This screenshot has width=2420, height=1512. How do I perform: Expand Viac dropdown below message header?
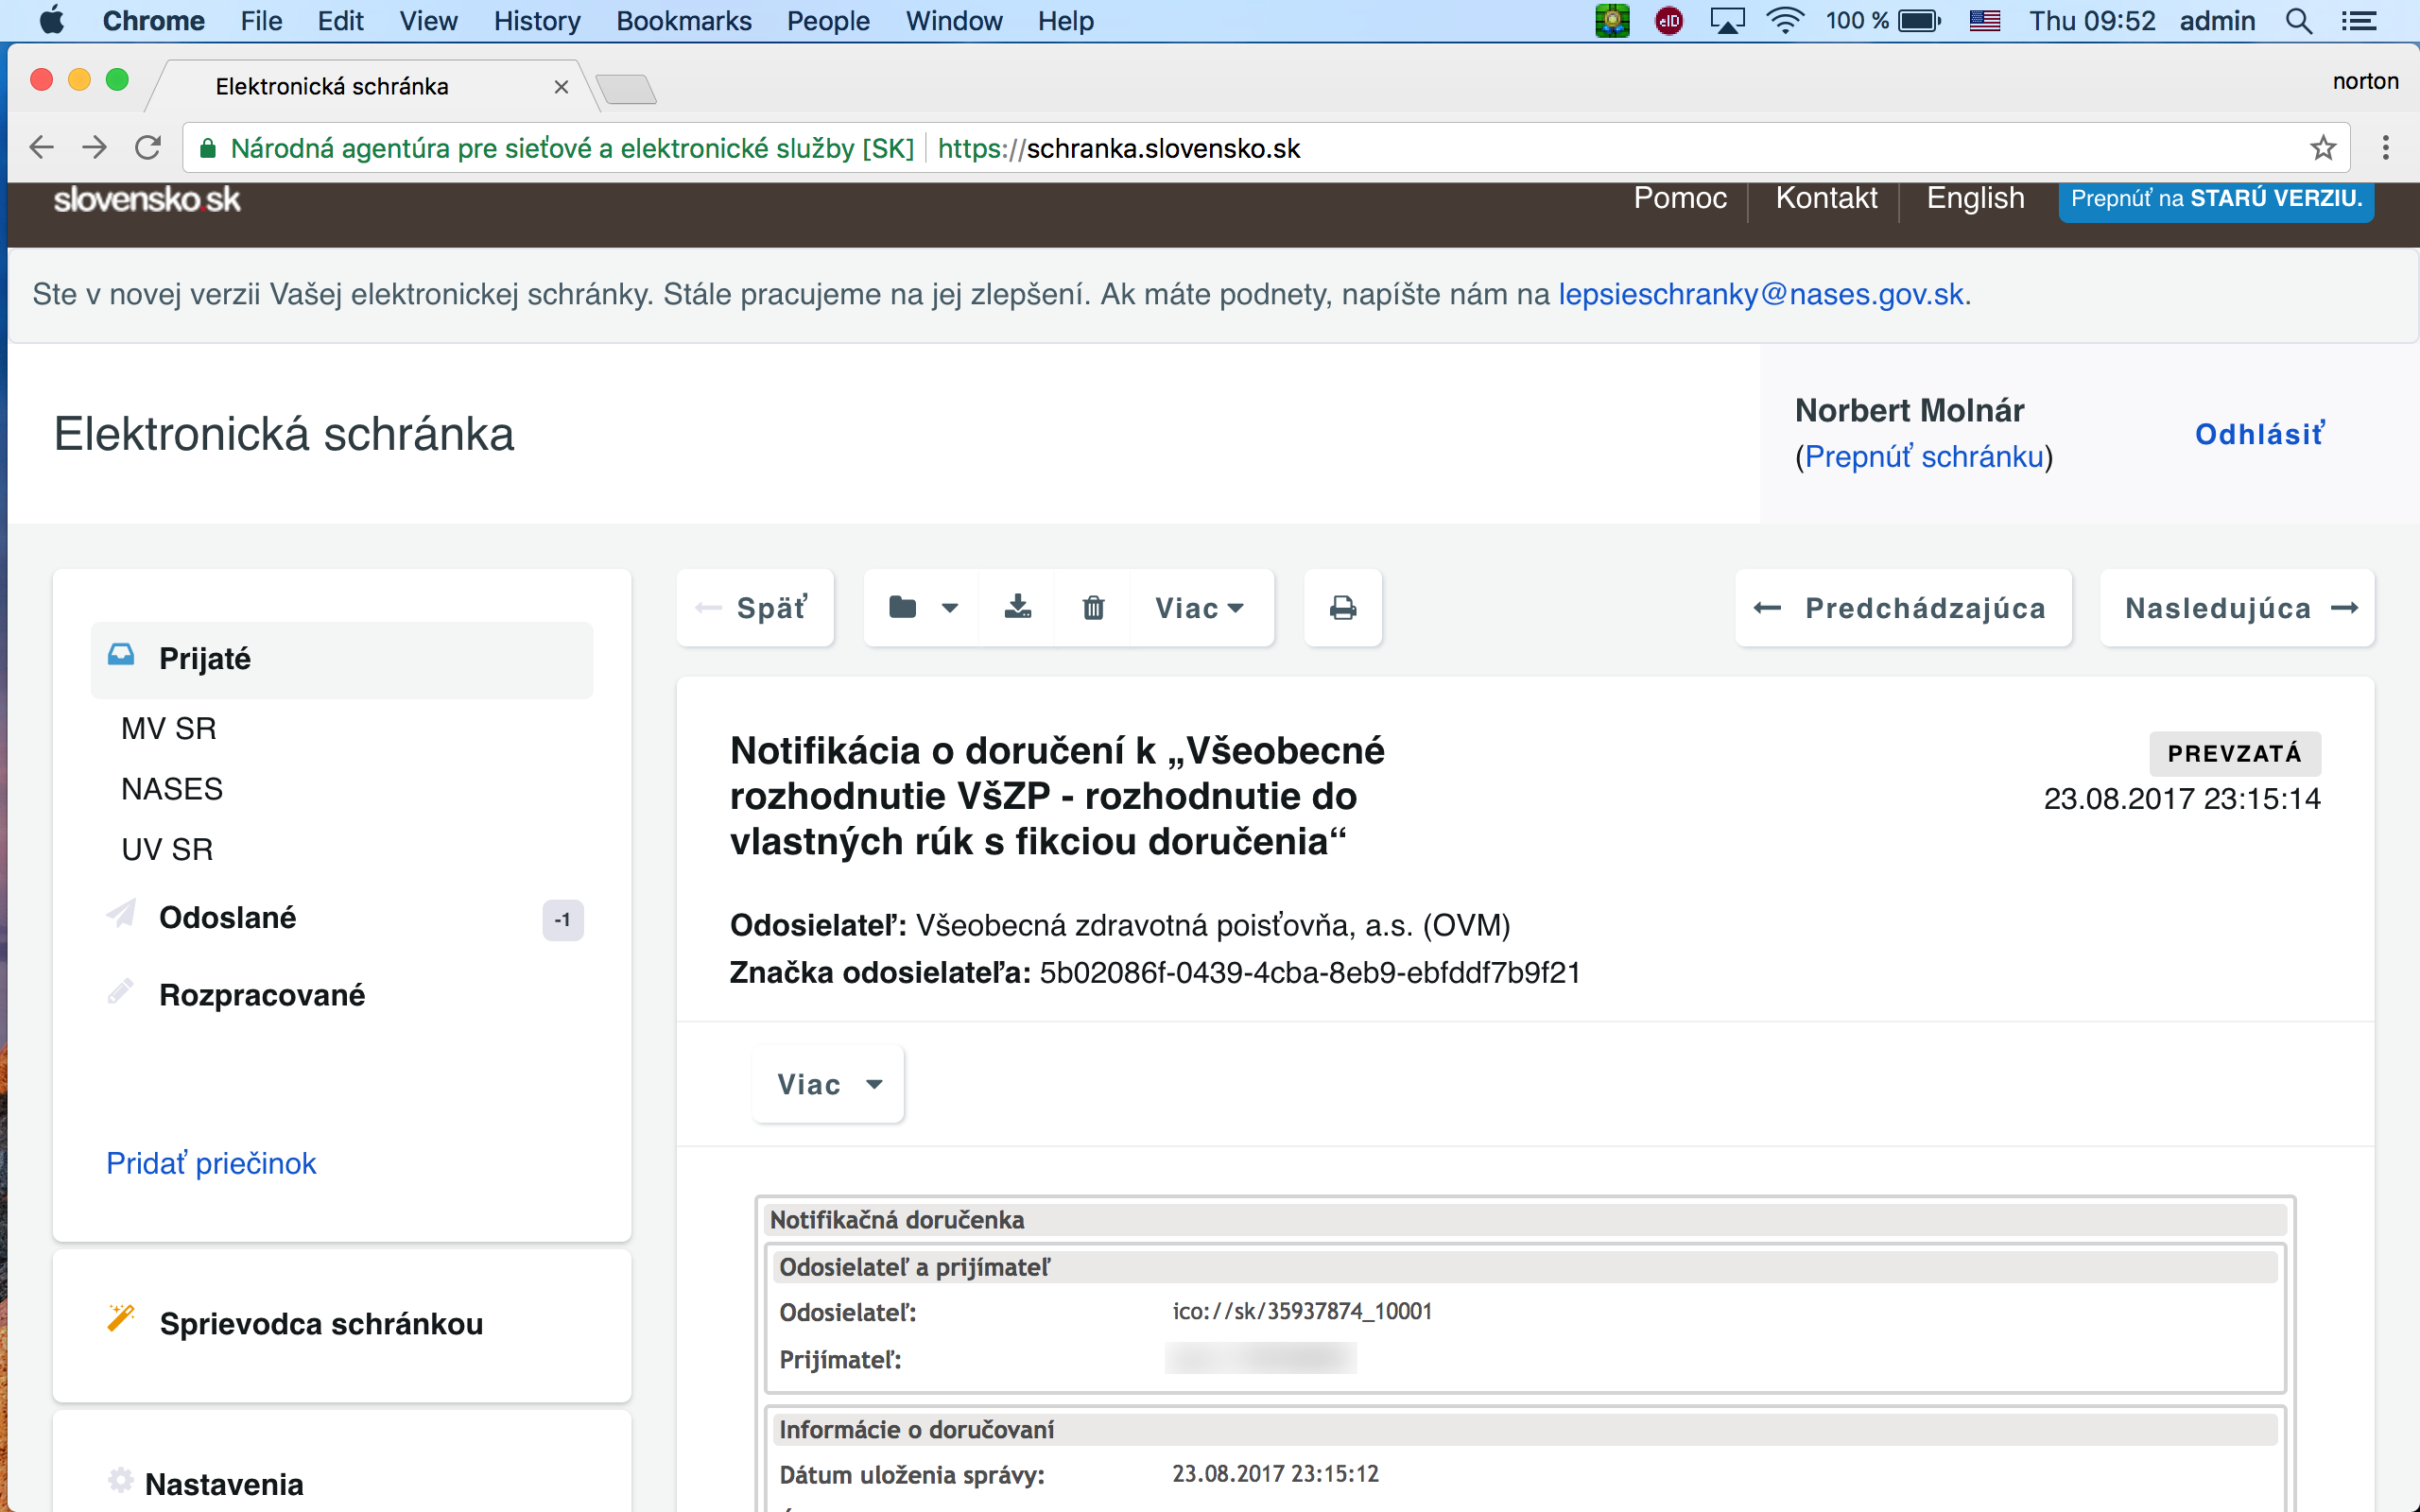click(x=828, y=1084)
